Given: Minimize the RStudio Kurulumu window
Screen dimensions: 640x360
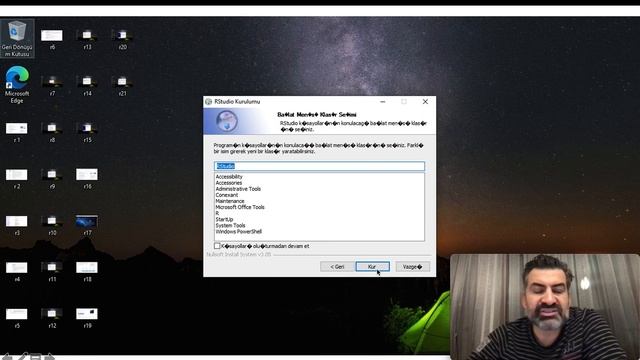Looking at the screenshot, I should point(382,102).
